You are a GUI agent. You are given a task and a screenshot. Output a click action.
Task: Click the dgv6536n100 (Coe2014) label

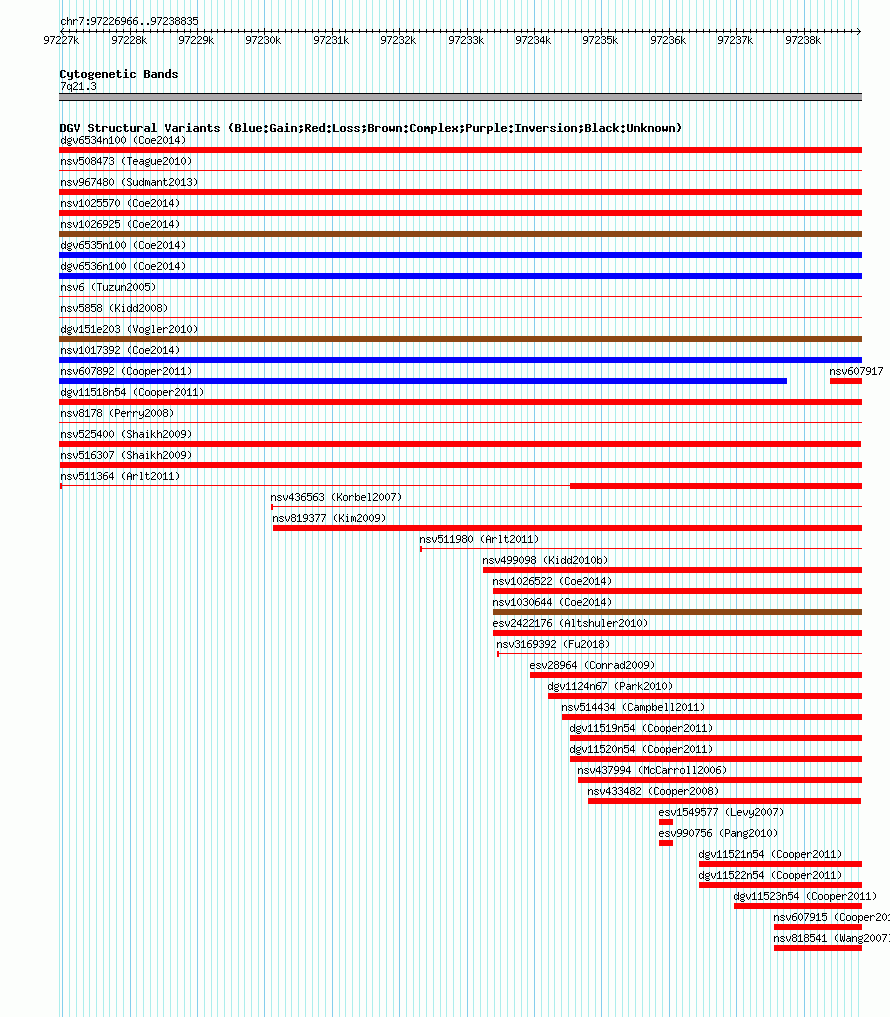click(x=123, y=266)
